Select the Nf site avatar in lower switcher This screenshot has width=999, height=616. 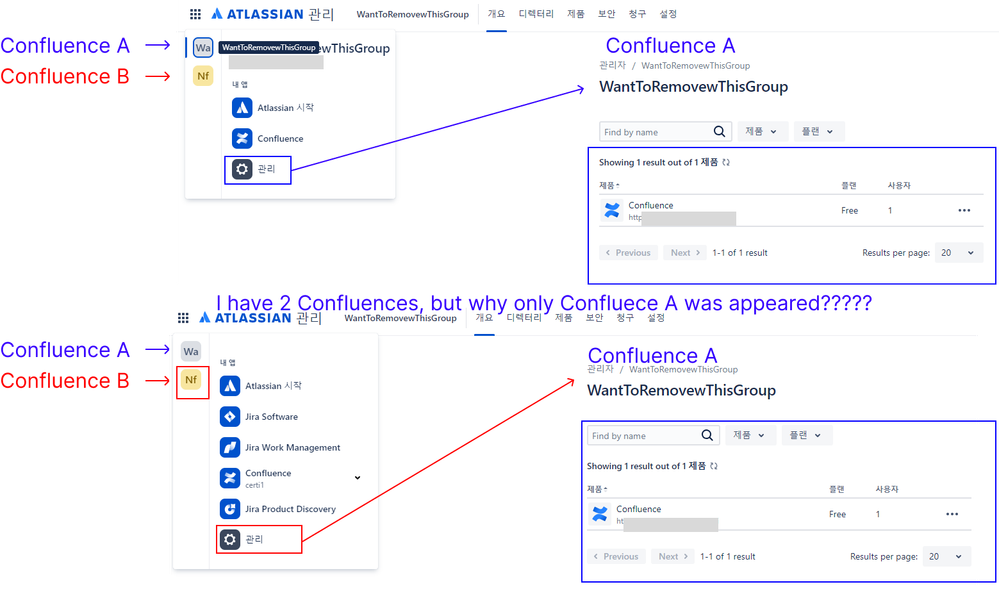[191, 380]
